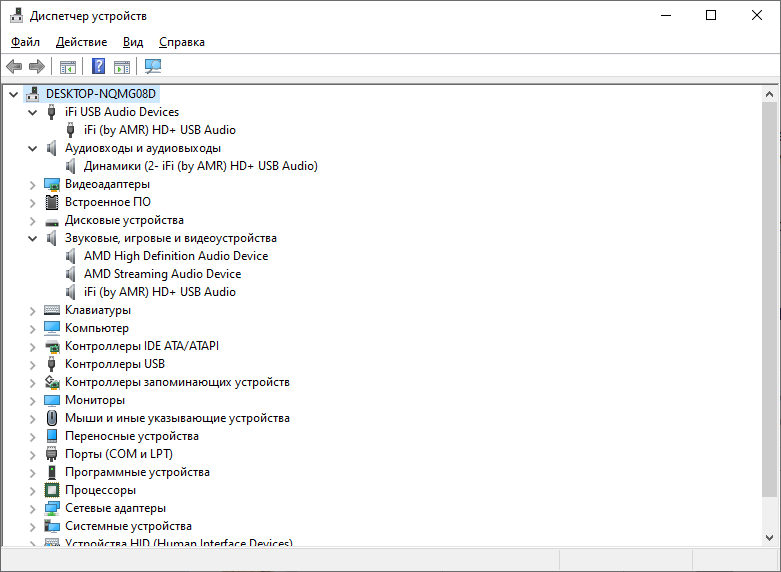Select the Системные устройства label
The height and width of the screenshot is (572, 781).
coord(128,526)
